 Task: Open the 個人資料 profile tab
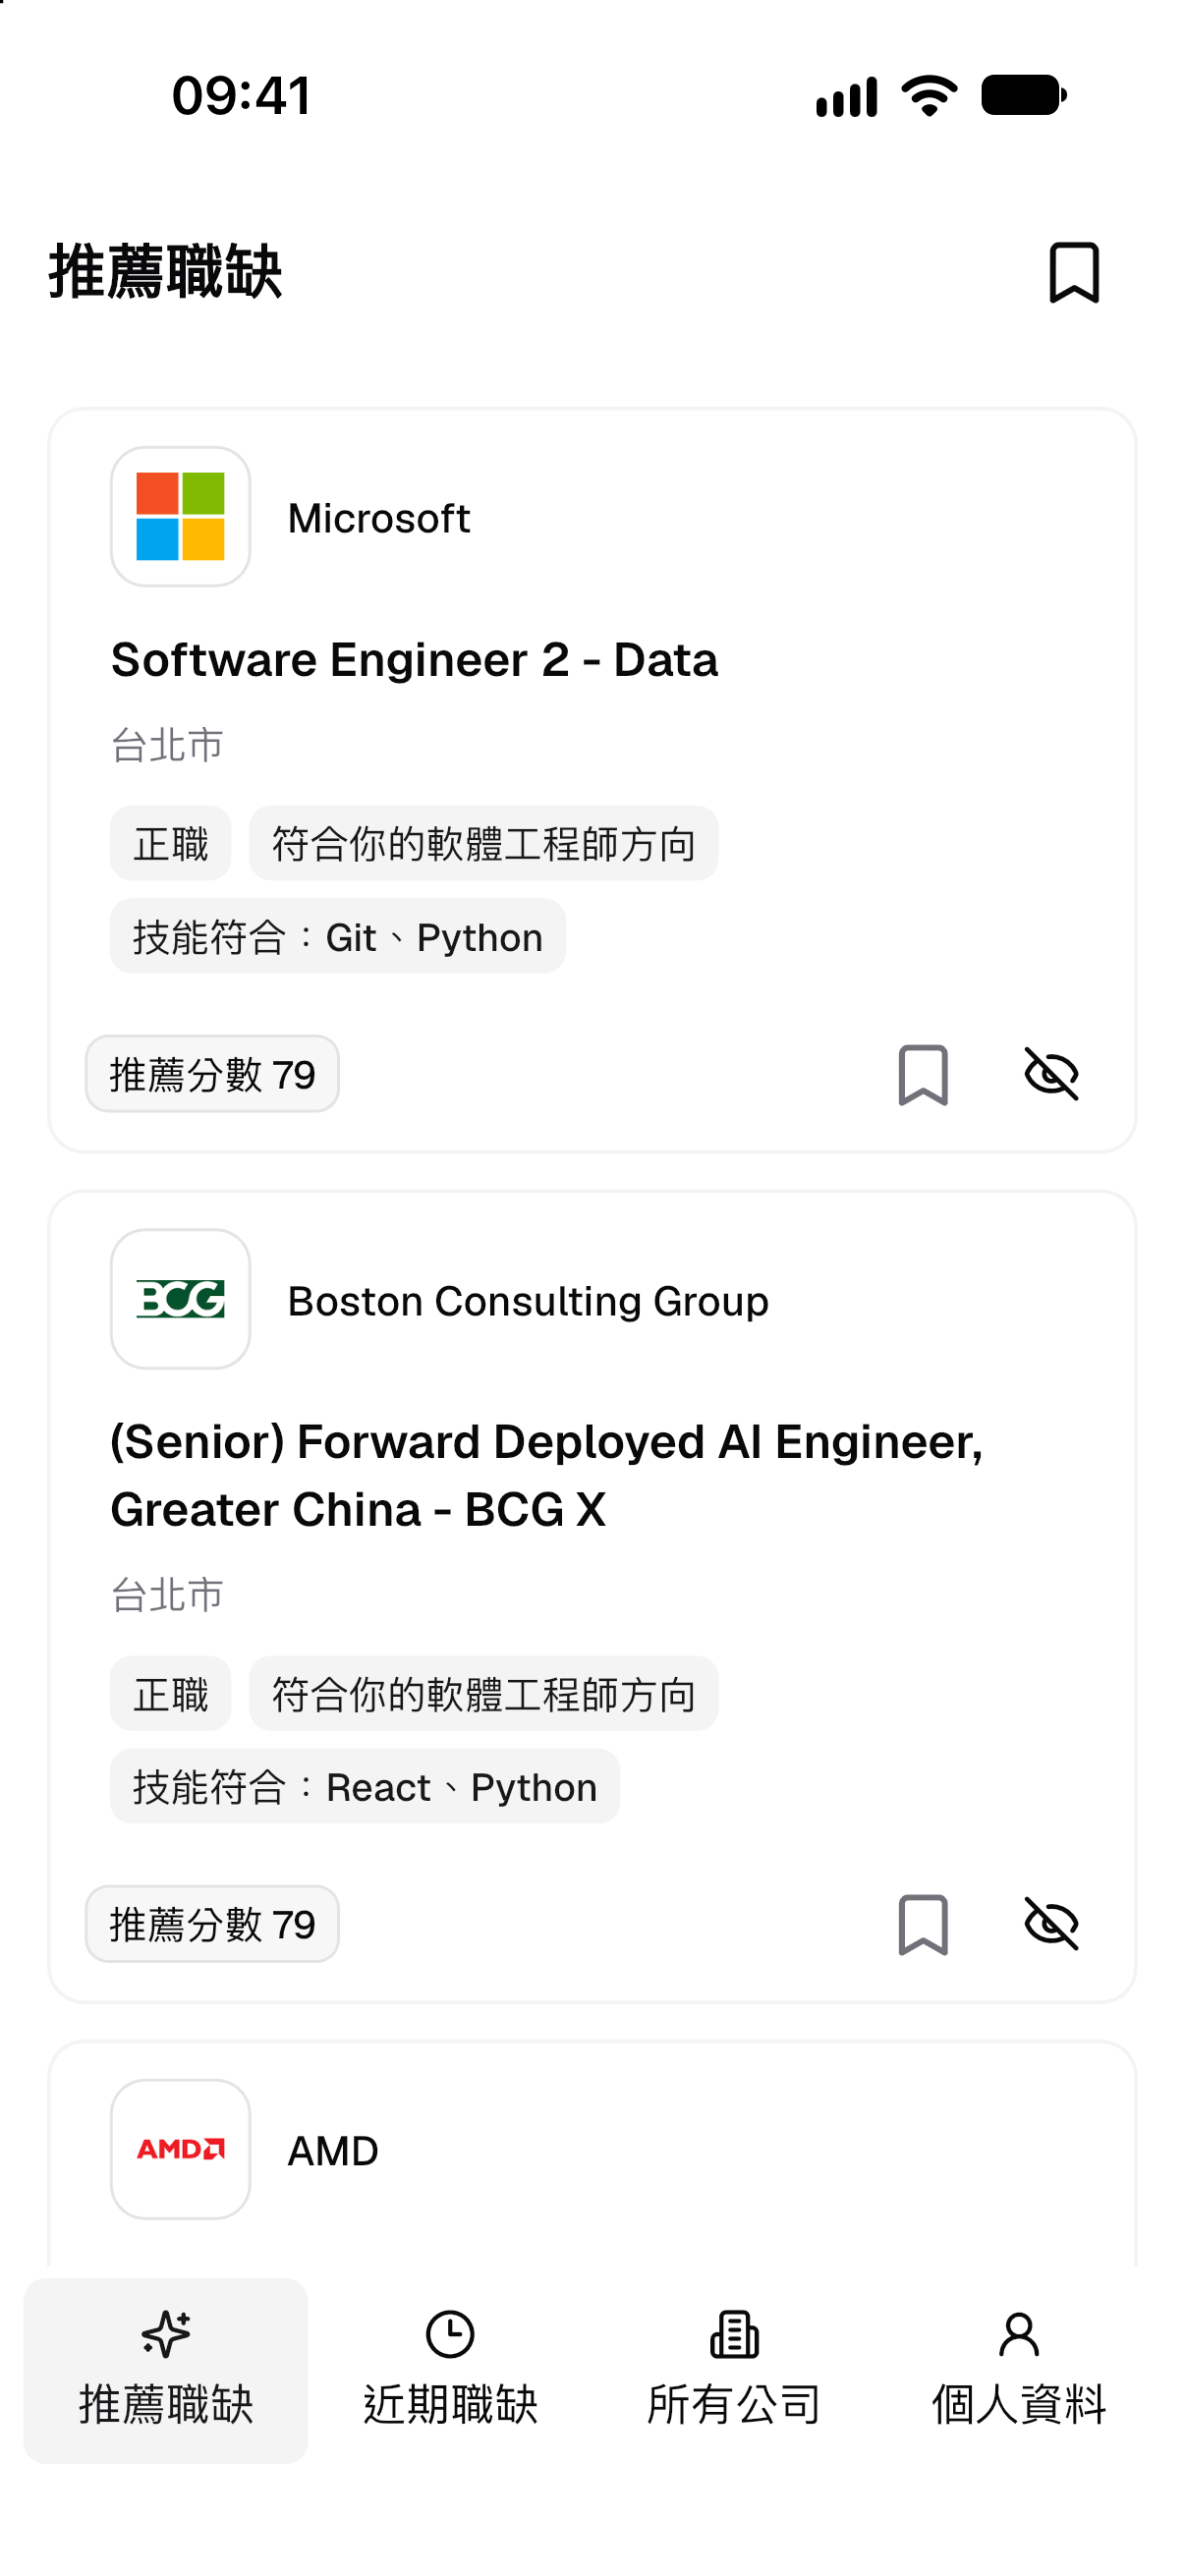pos(1018,2370)
